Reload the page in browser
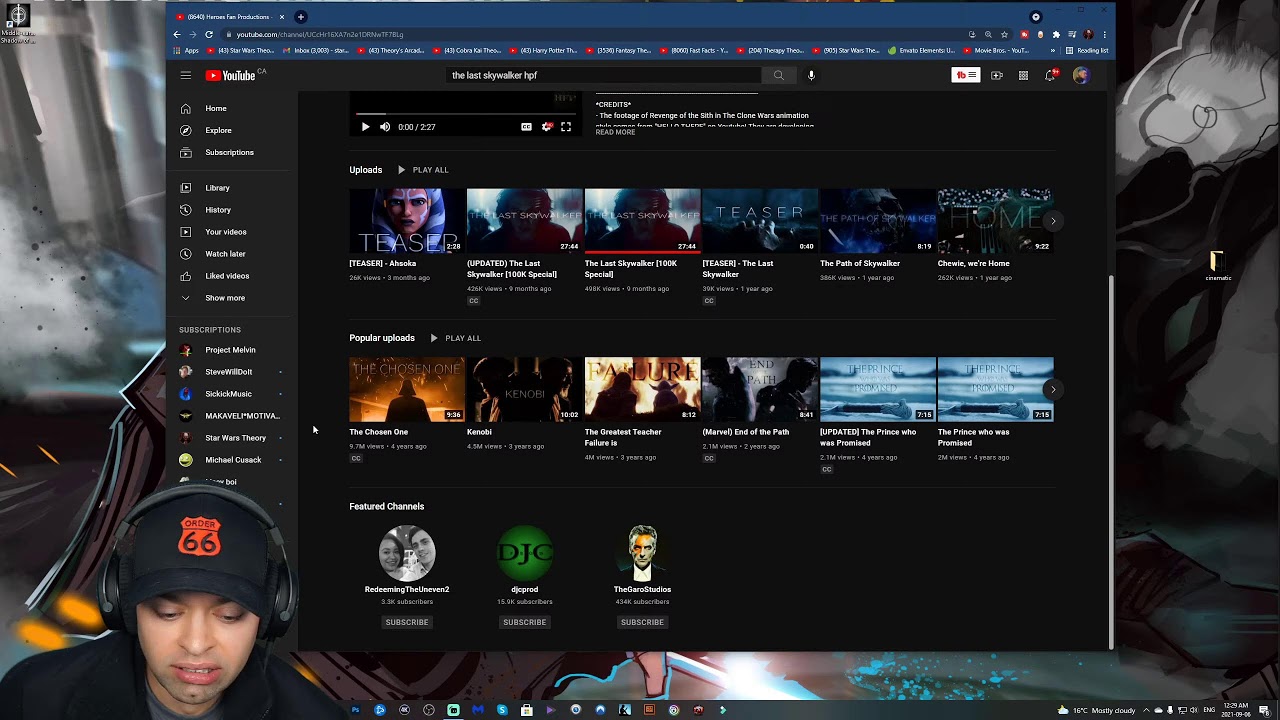Viewport: 1280px width, 720px height. coord(209,34)
